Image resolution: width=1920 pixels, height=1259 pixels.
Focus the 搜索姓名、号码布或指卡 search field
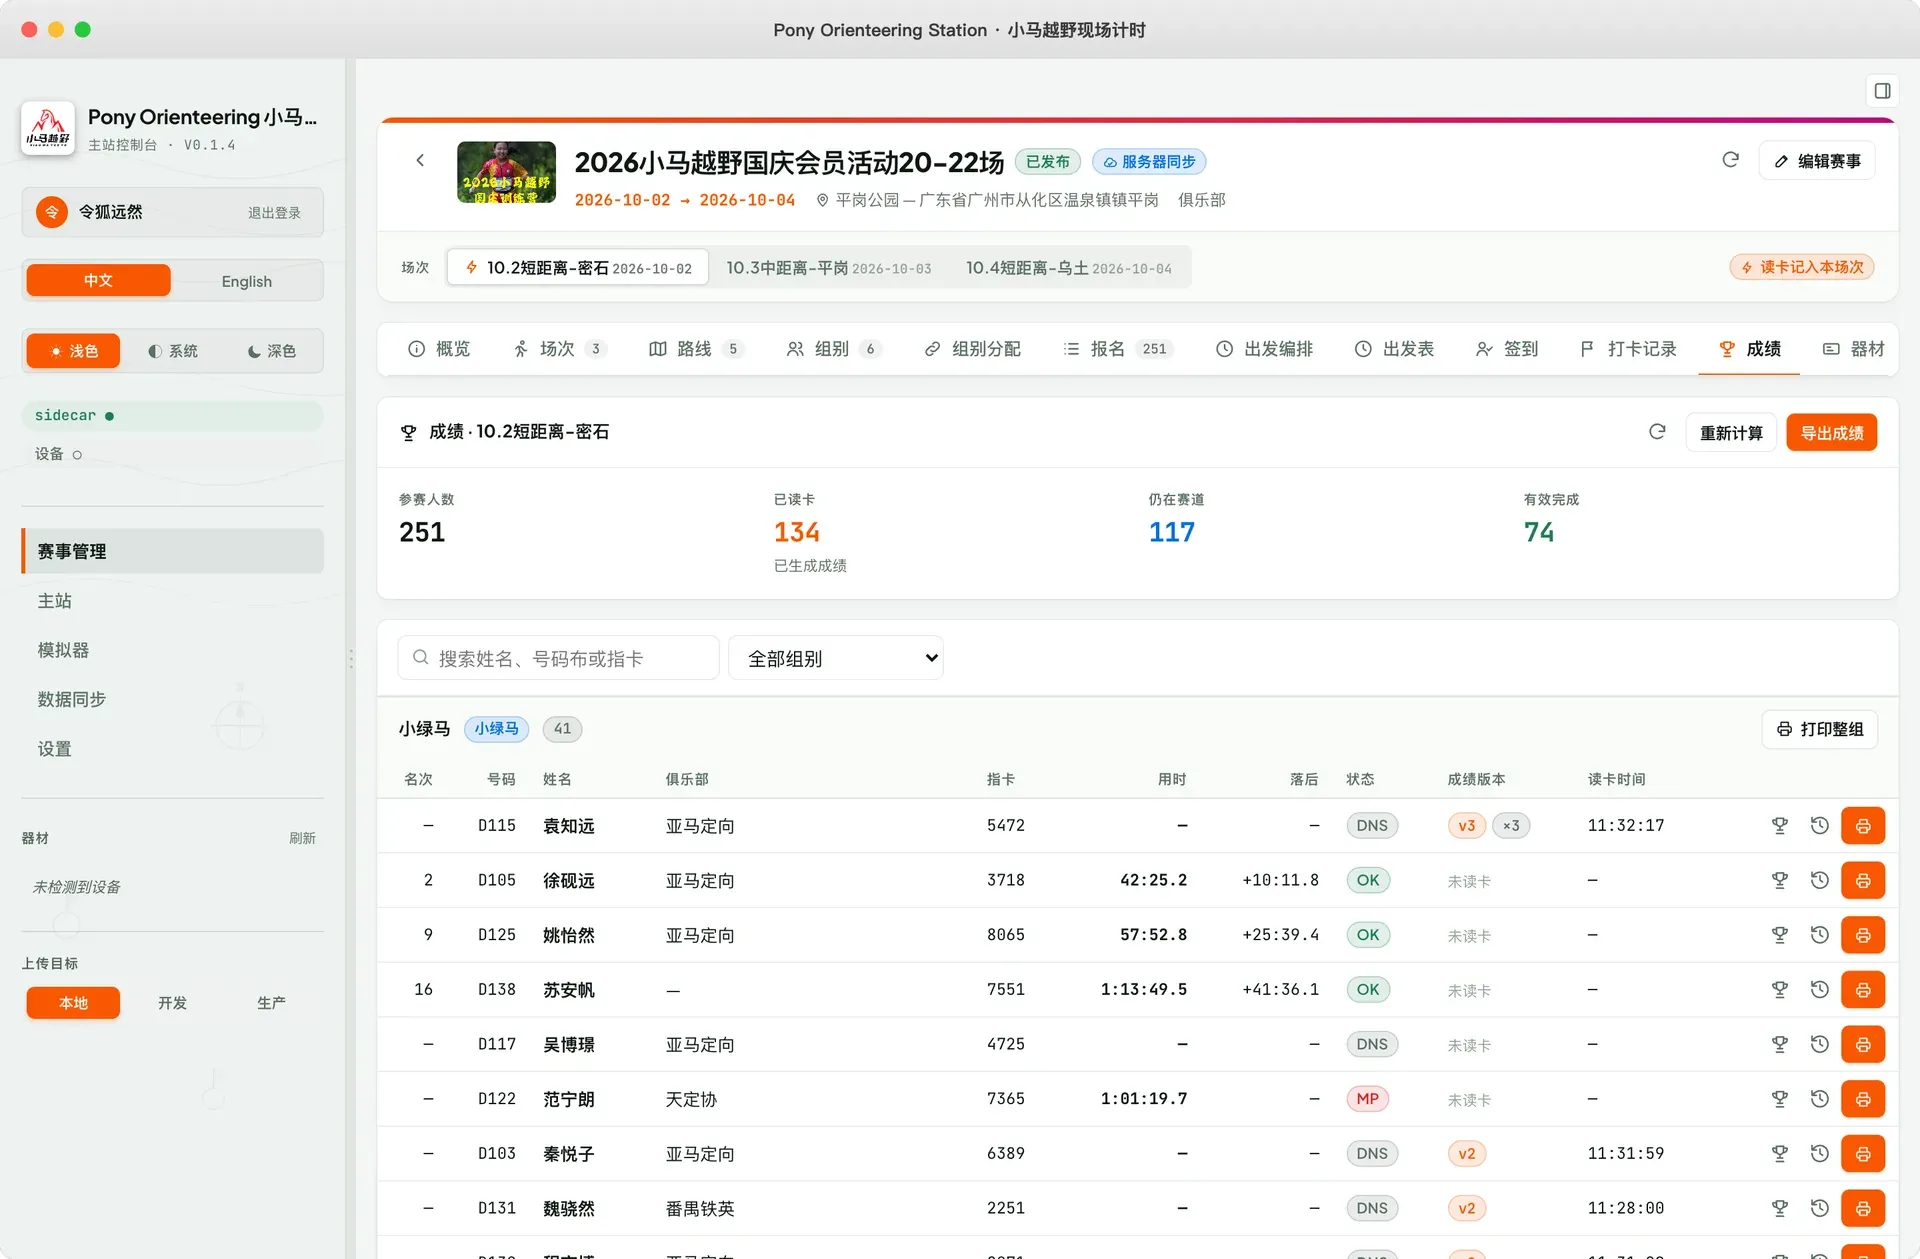pos(558,658)
